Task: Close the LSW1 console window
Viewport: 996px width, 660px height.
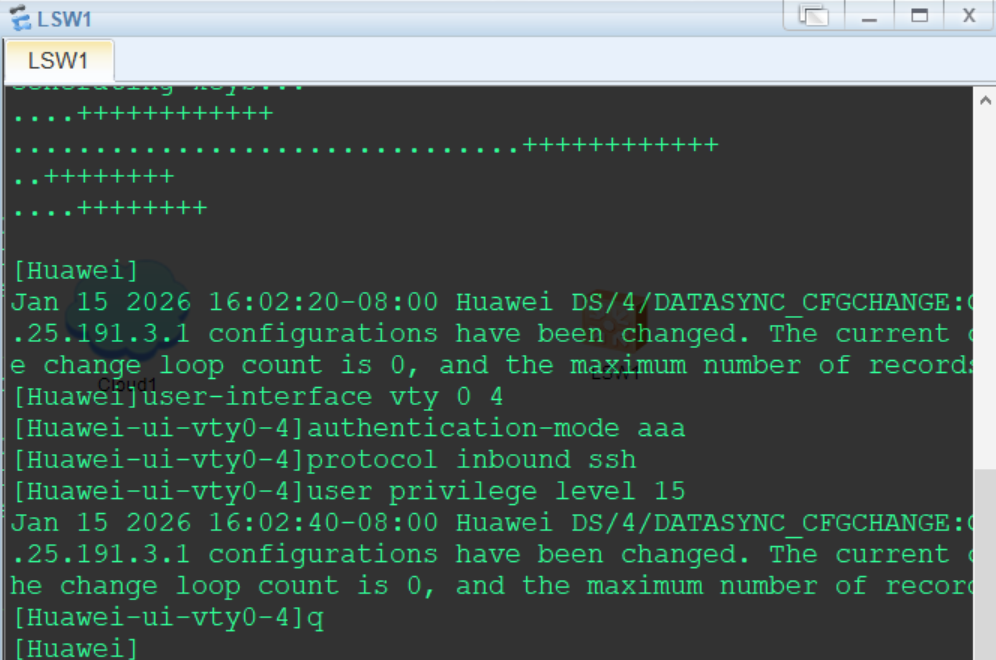Action: click(x=968, y=16)
